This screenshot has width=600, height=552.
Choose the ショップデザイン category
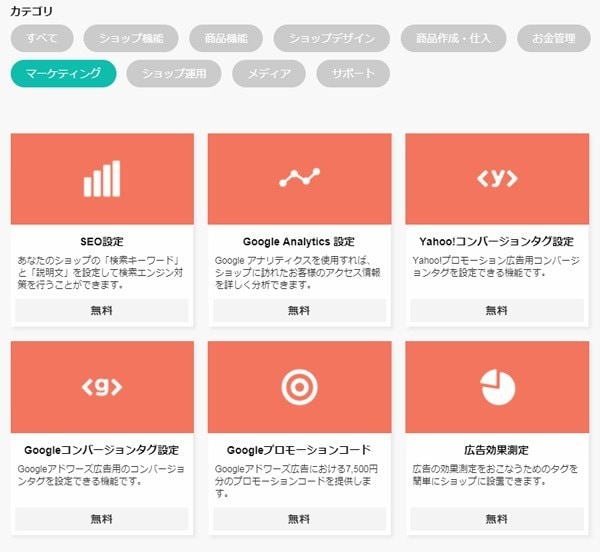(331, 38)
